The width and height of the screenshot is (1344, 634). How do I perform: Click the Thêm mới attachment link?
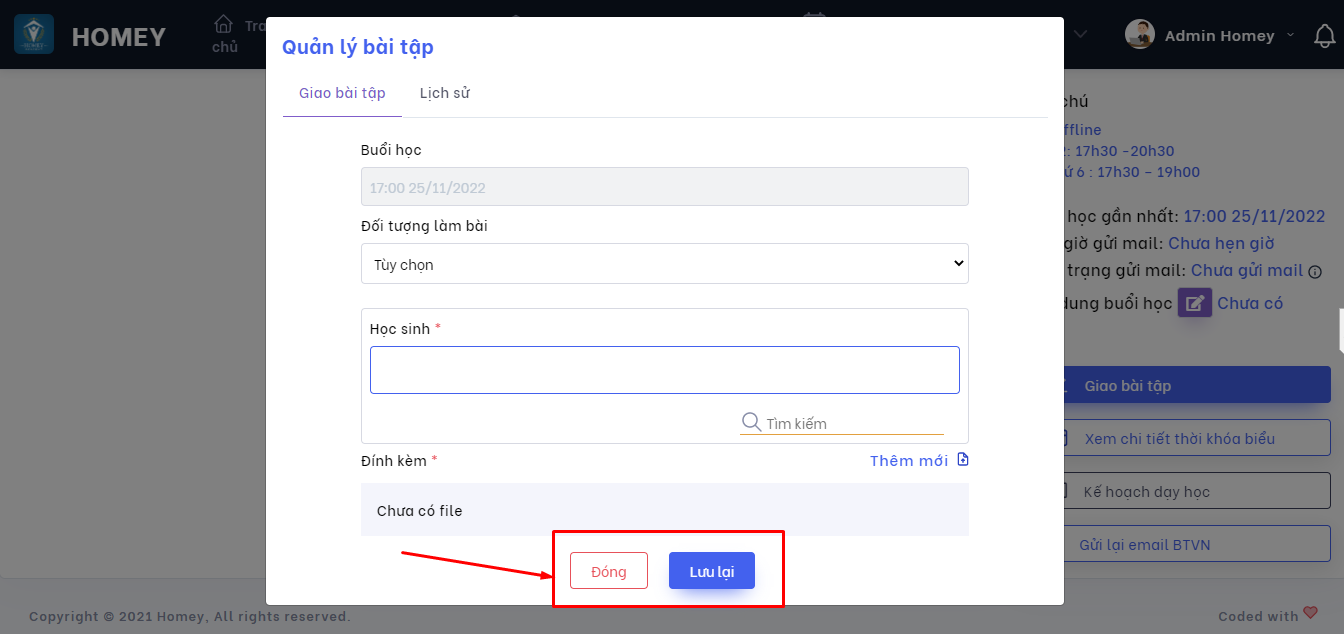(908, 460)
